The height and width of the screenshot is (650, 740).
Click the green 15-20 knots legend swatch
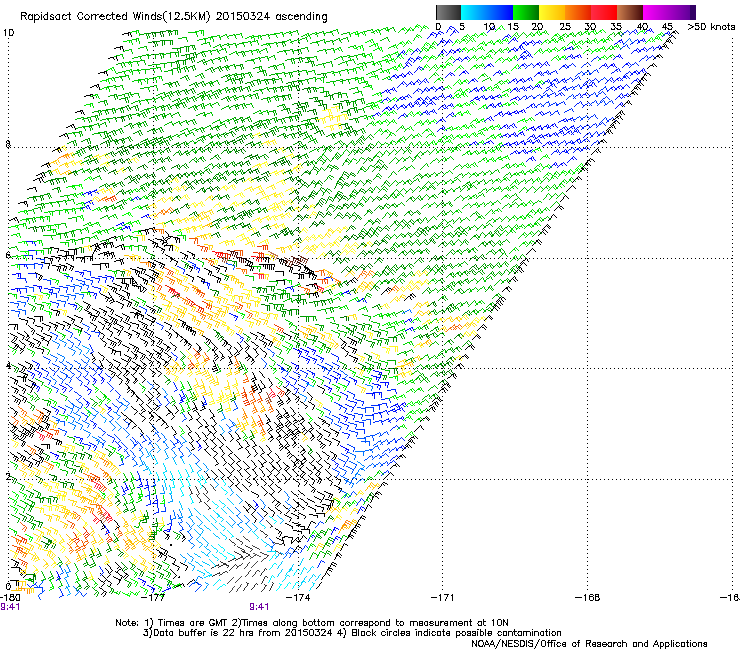526,12
